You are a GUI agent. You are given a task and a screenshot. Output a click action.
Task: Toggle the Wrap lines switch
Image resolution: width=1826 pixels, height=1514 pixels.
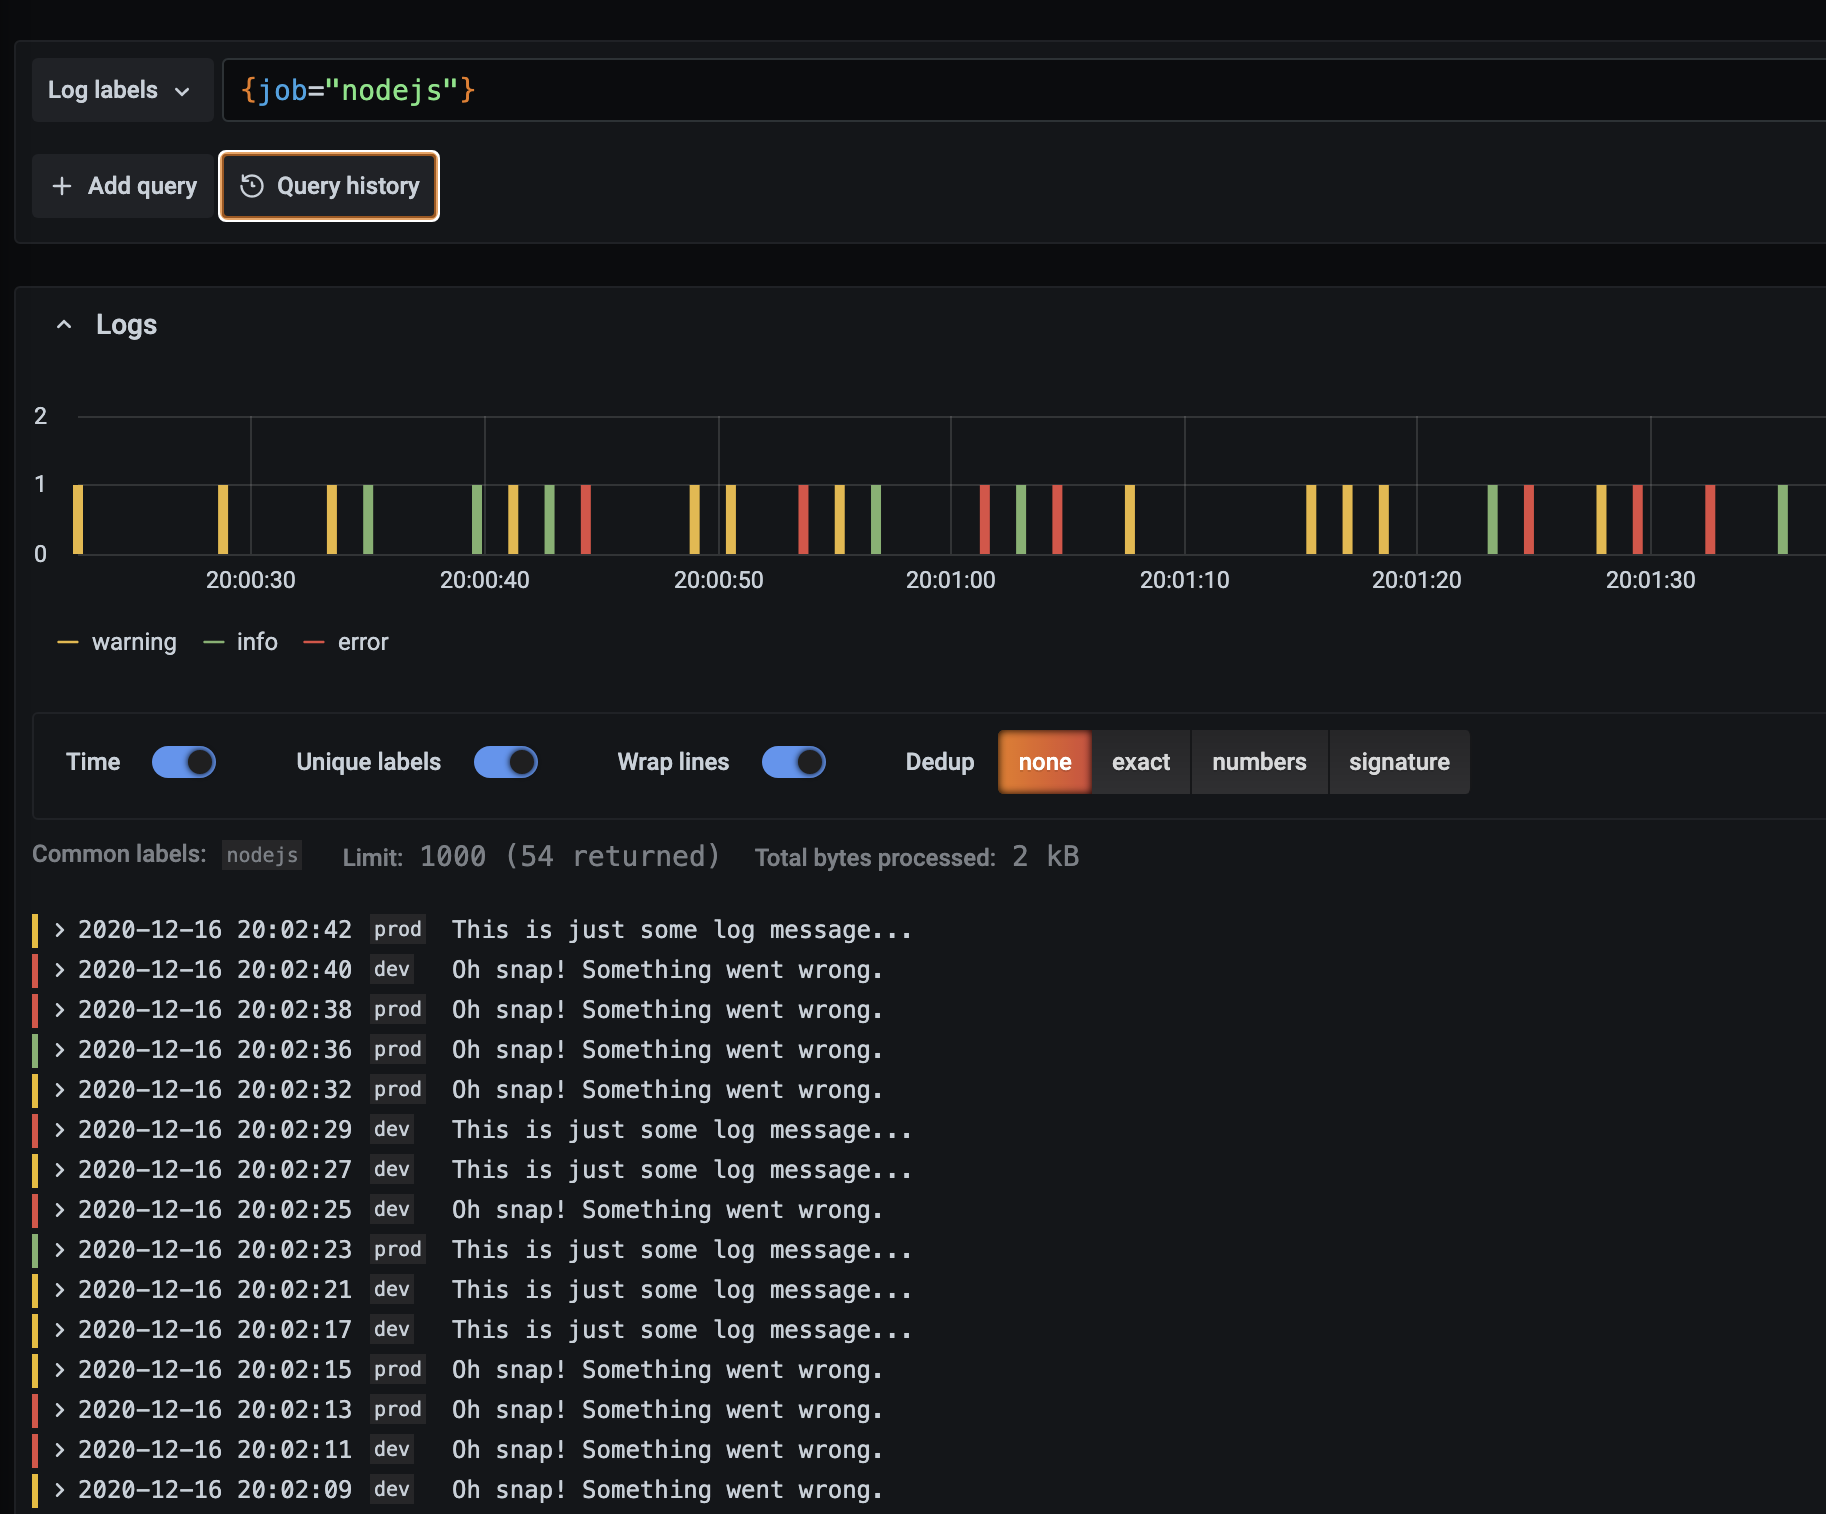pos(793,762)
